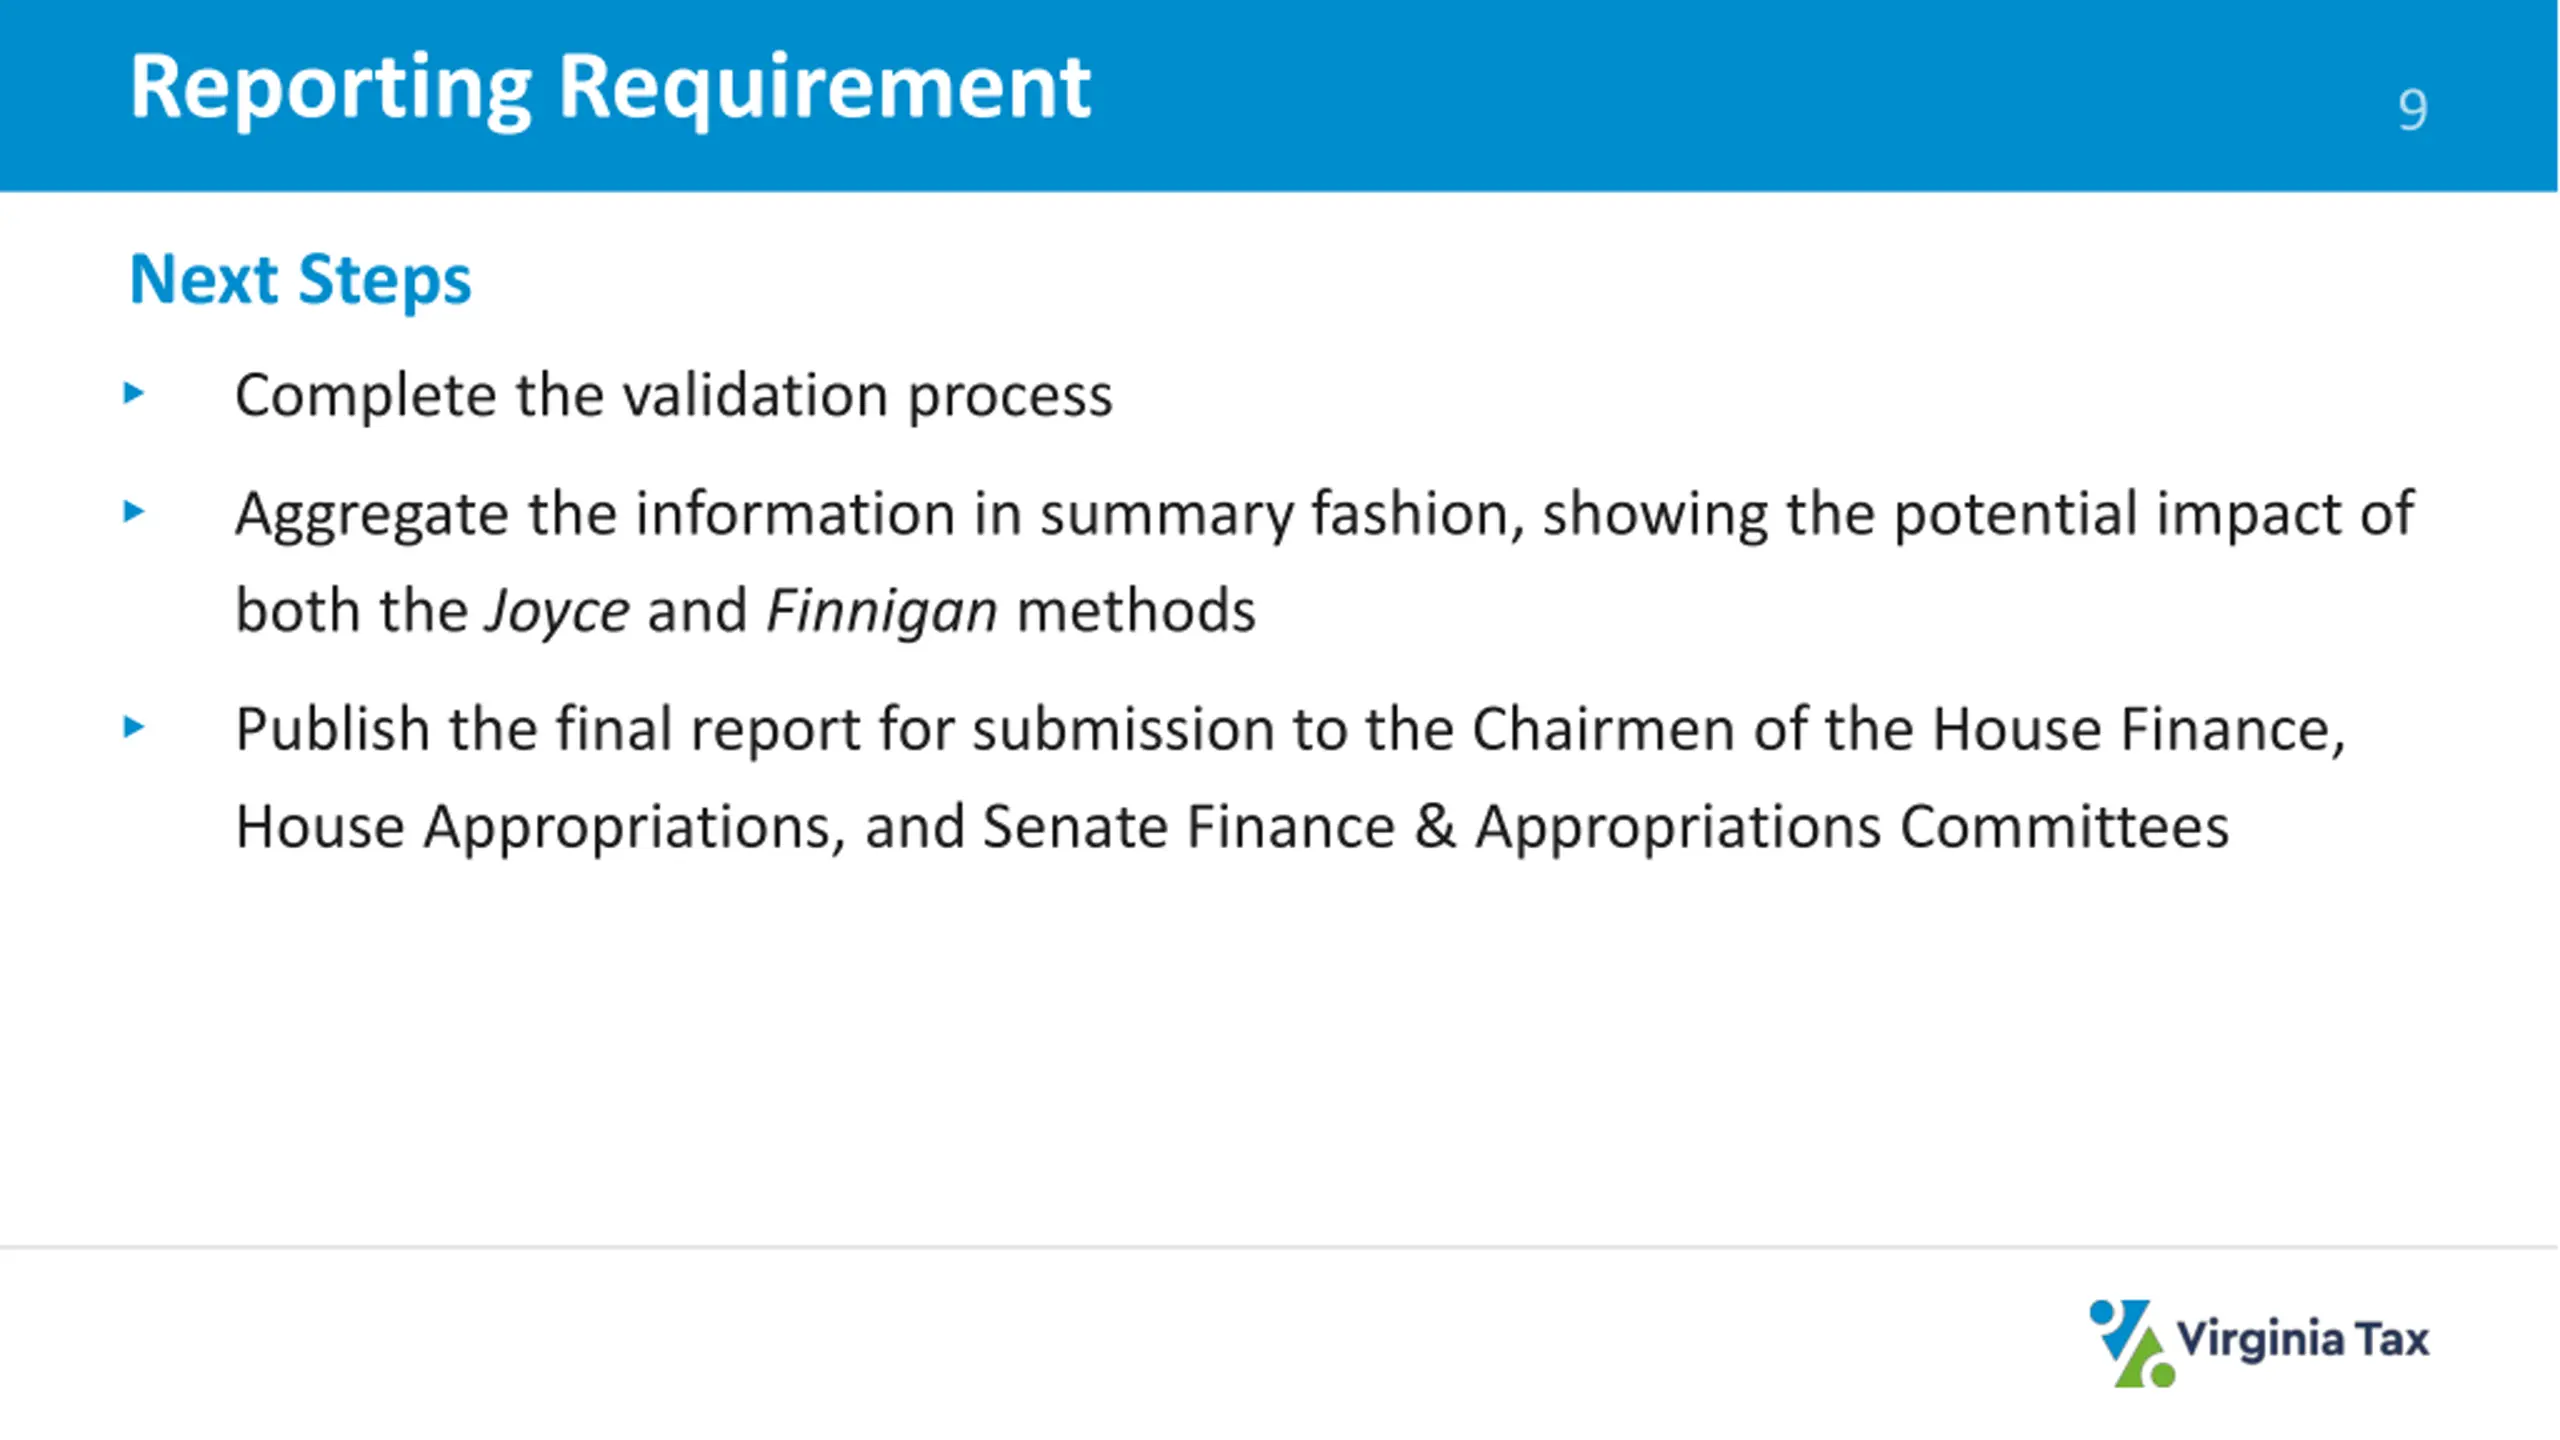Click the "Virginia Tax" logo wordmark

click(2303, 1340)
